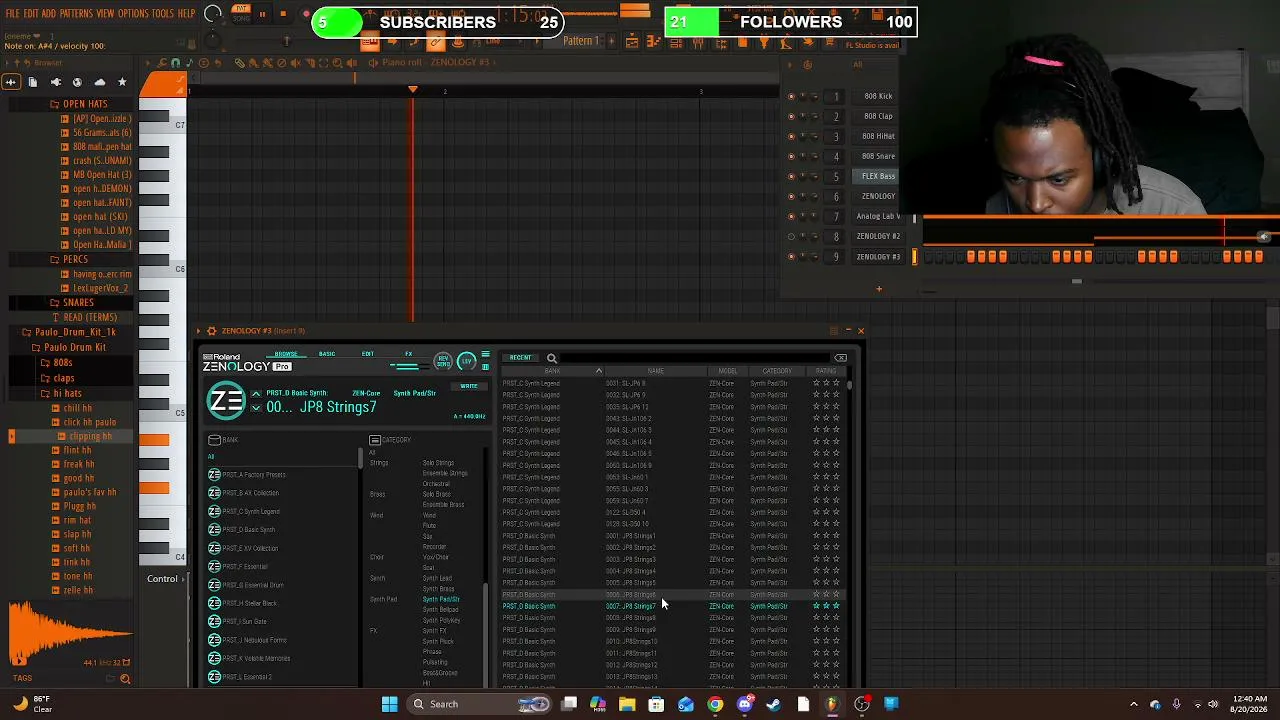Click the record button in transport
The width and height of the screenshot is (1280, 720).
pyautogui.click(x=305, y=14)
